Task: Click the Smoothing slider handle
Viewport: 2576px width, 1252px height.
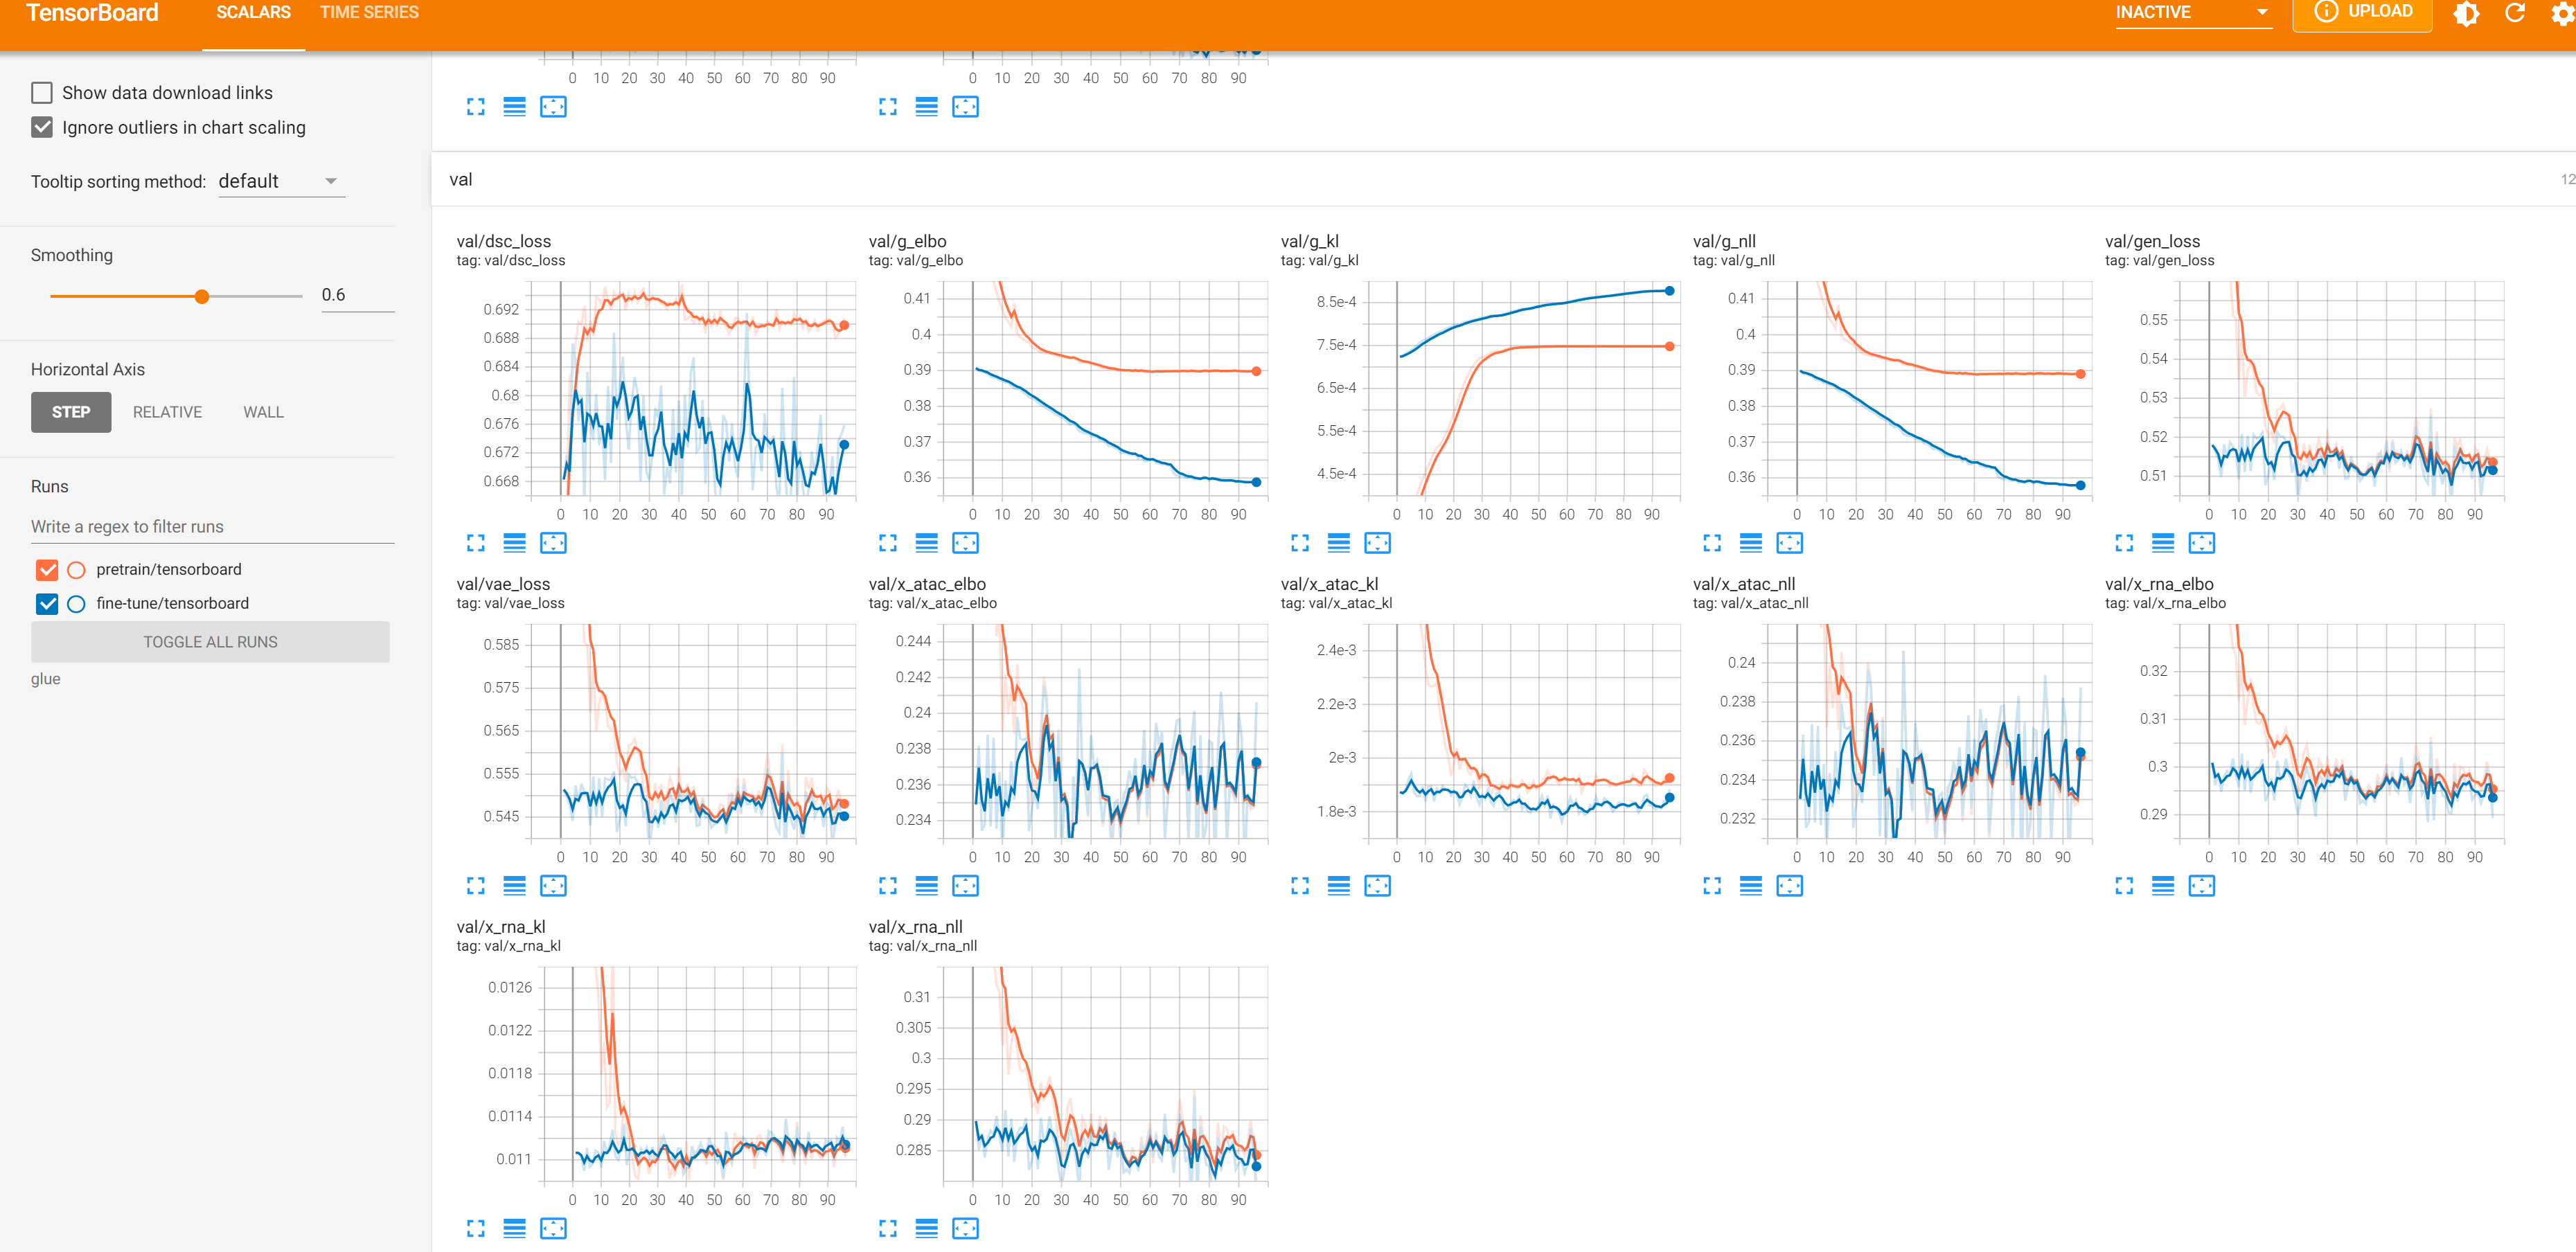Action: tap(202, 296)
